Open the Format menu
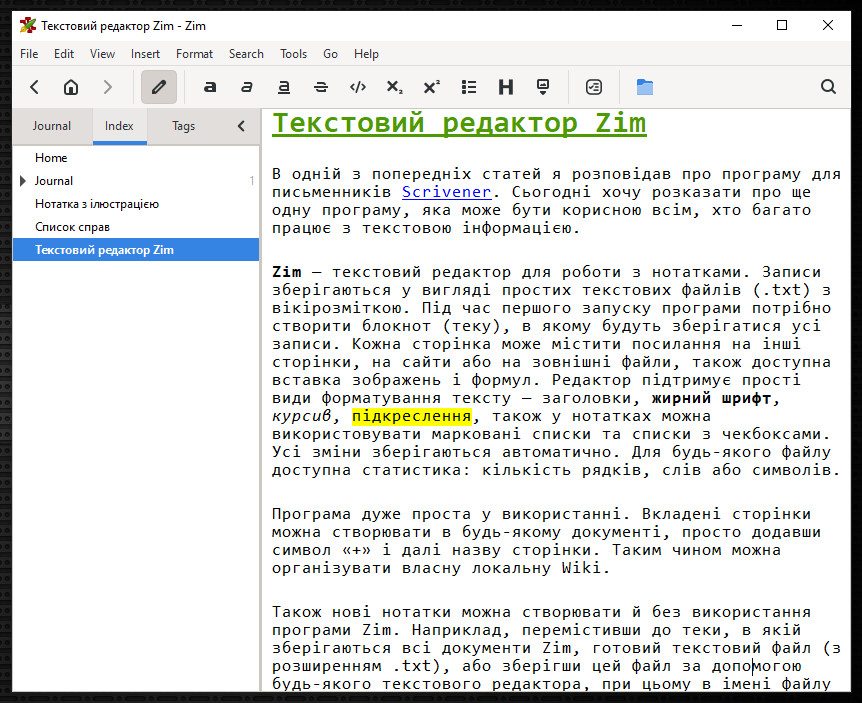This screenshot has height=703, width=862. 194,54
